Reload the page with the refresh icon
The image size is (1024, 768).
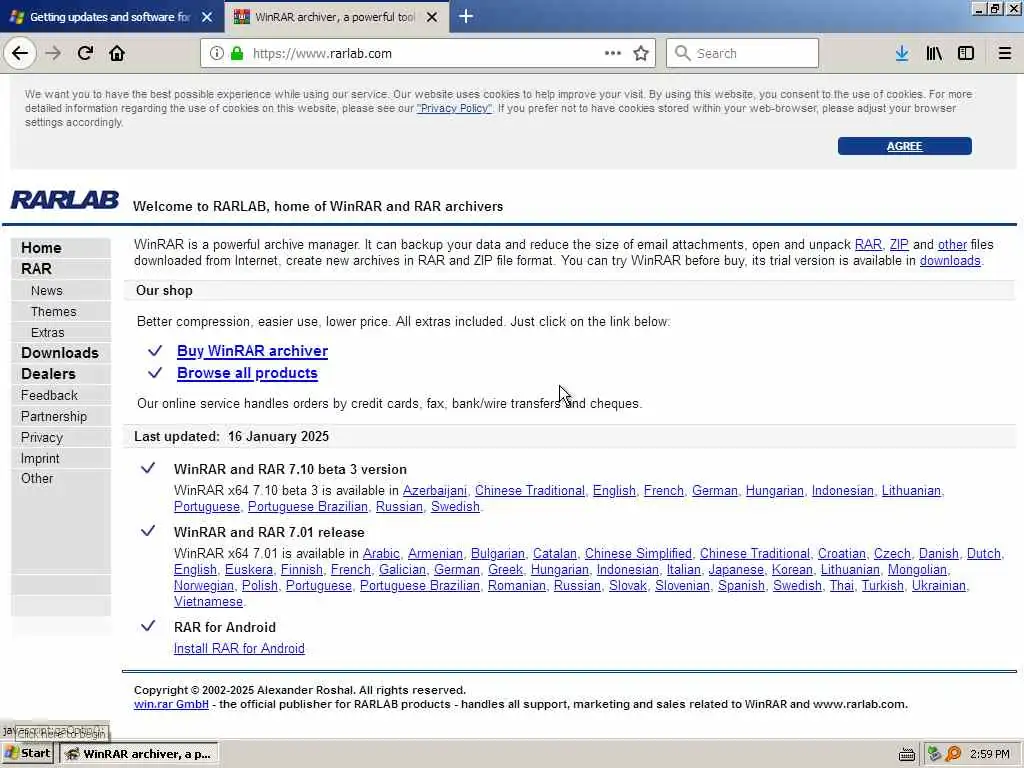click(x=85, y=54)
